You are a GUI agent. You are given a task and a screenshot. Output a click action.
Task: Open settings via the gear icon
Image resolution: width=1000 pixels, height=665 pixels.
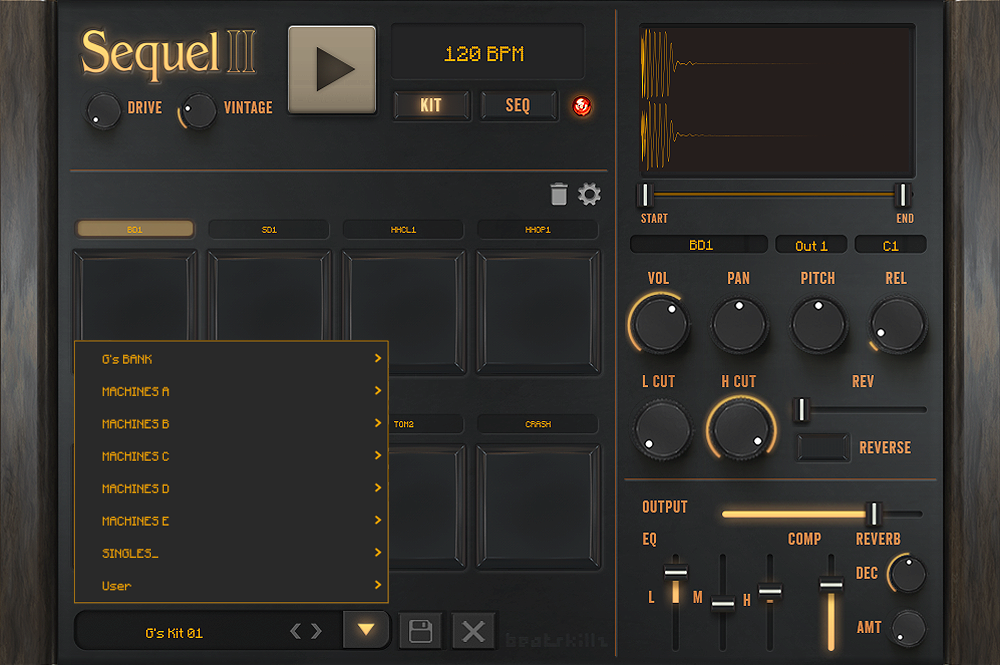(589, 194)
